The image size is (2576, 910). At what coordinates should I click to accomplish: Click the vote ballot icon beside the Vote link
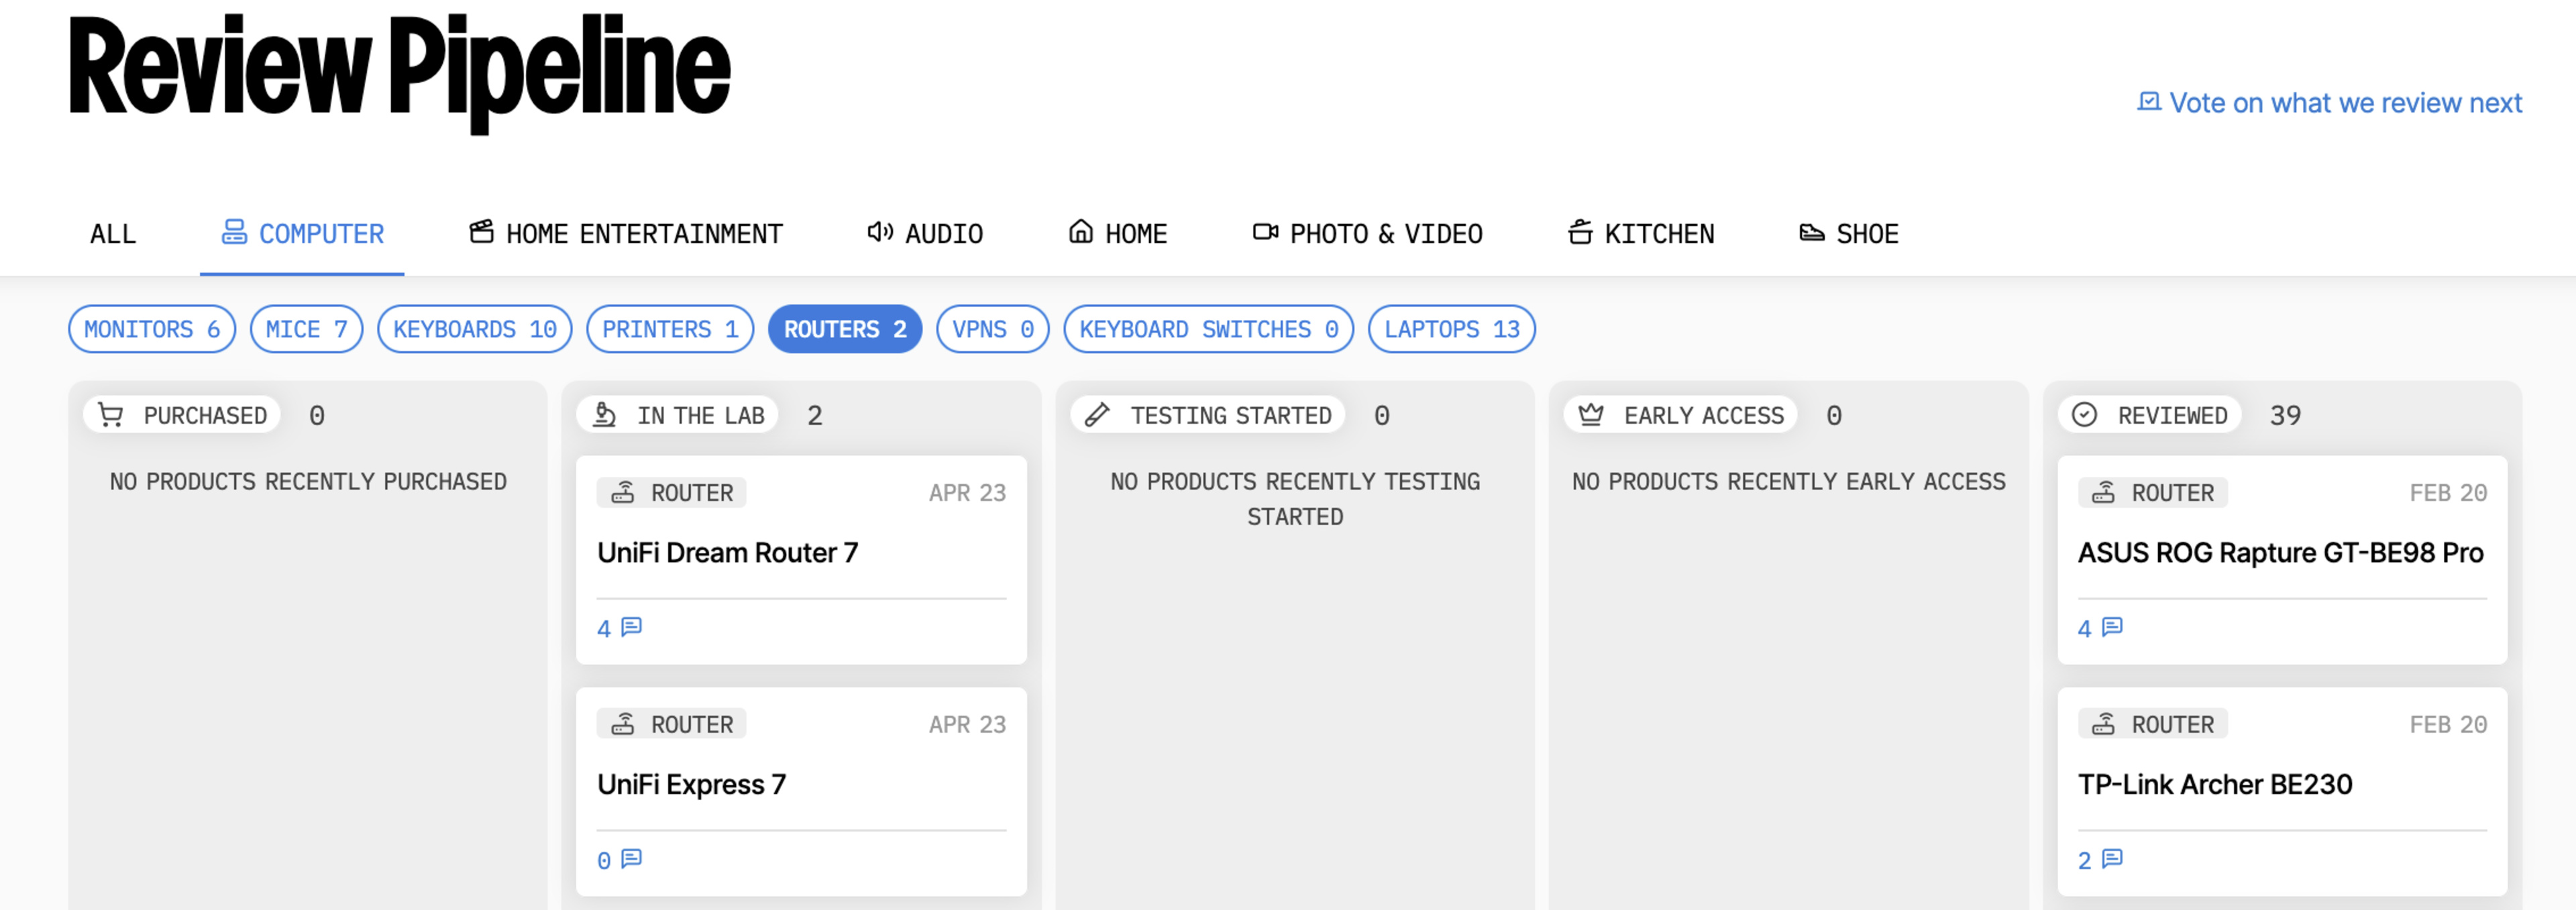[2148, 102]
